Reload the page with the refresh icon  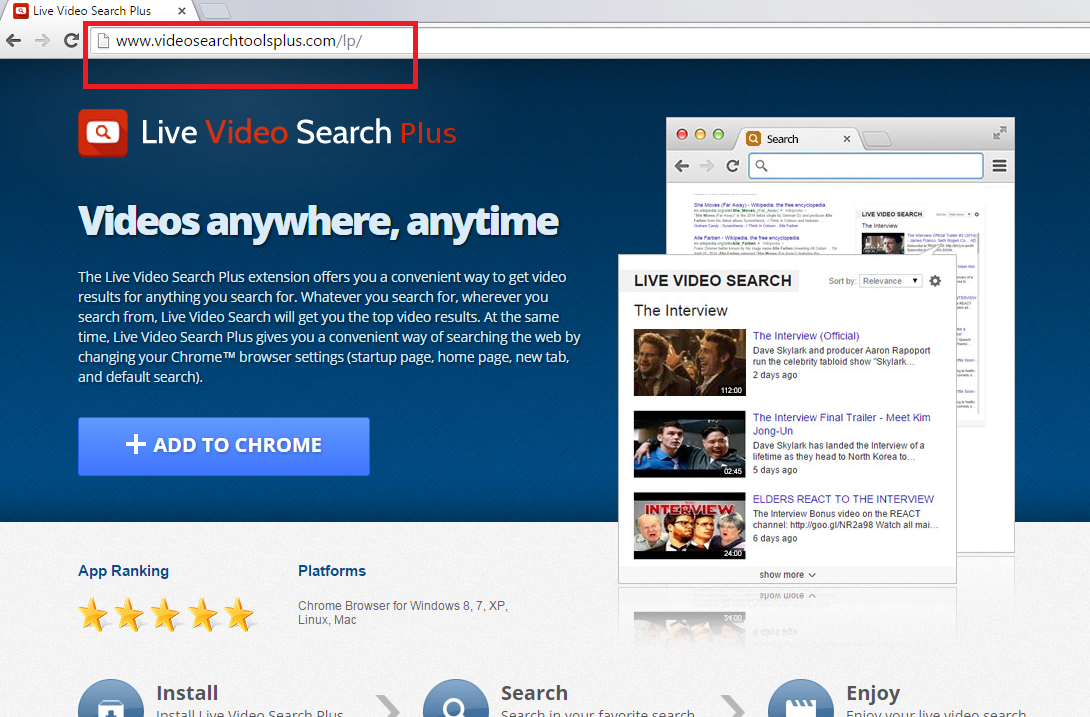[x=71, y=41]
